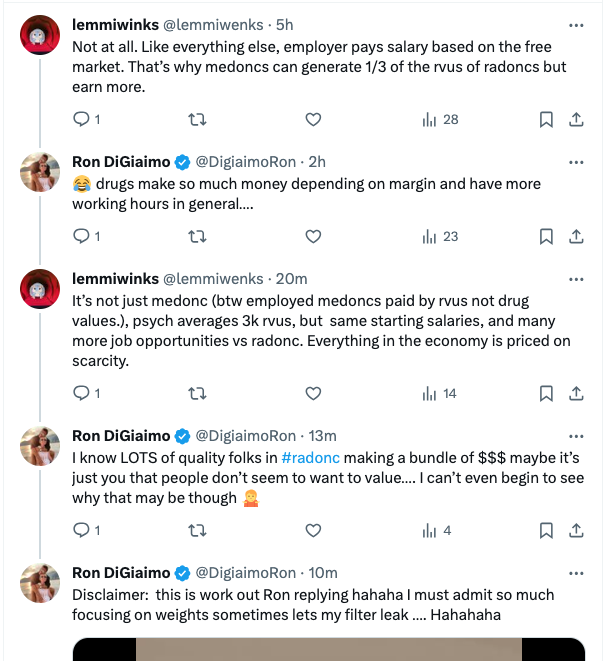Open Ron DiGiaimo's avatar on Disclaimer tweet
Viewport: 610px width, 661px height.
[40, 583]
